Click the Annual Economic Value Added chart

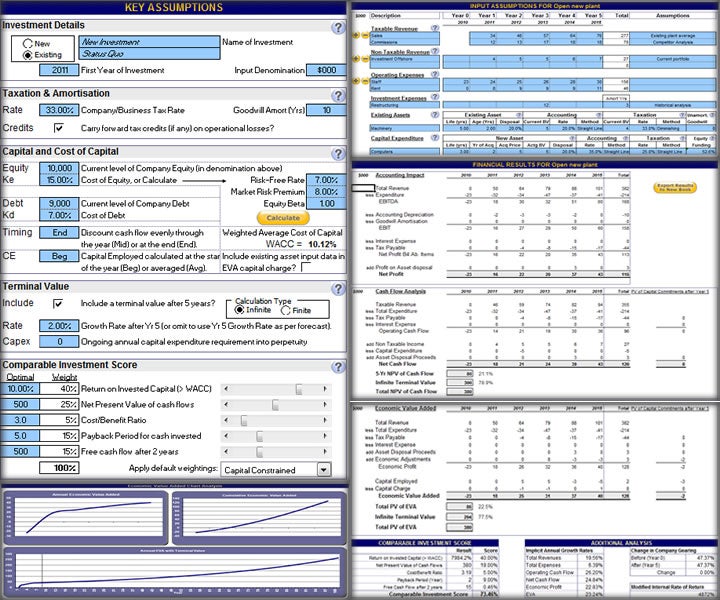pos(85,517)
